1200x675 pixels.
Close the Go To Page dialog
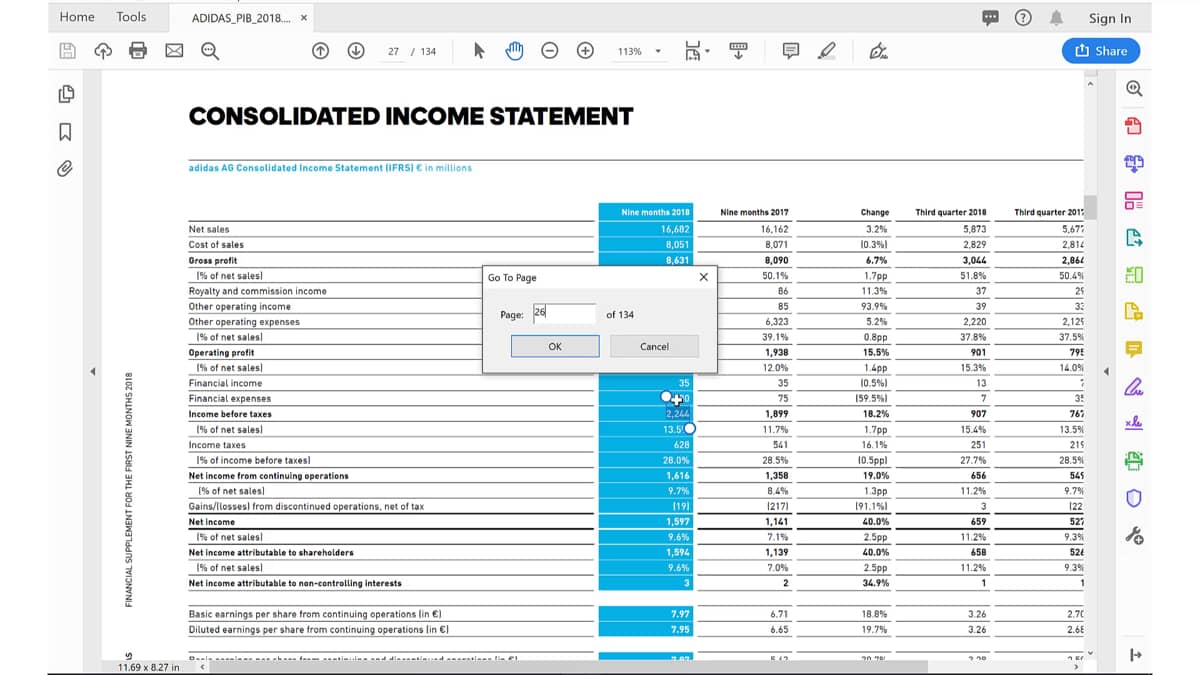703,277
